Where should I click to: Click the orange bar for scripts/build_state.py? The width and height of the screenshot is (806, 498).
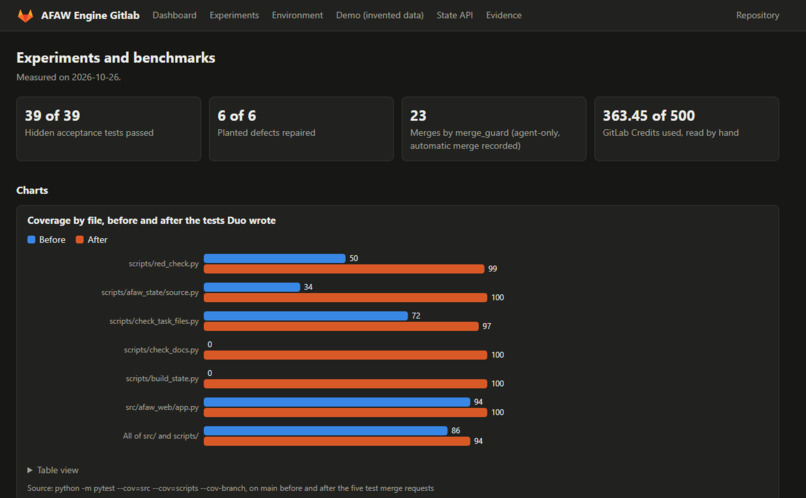pyautogui.click(x=345, y=384)
